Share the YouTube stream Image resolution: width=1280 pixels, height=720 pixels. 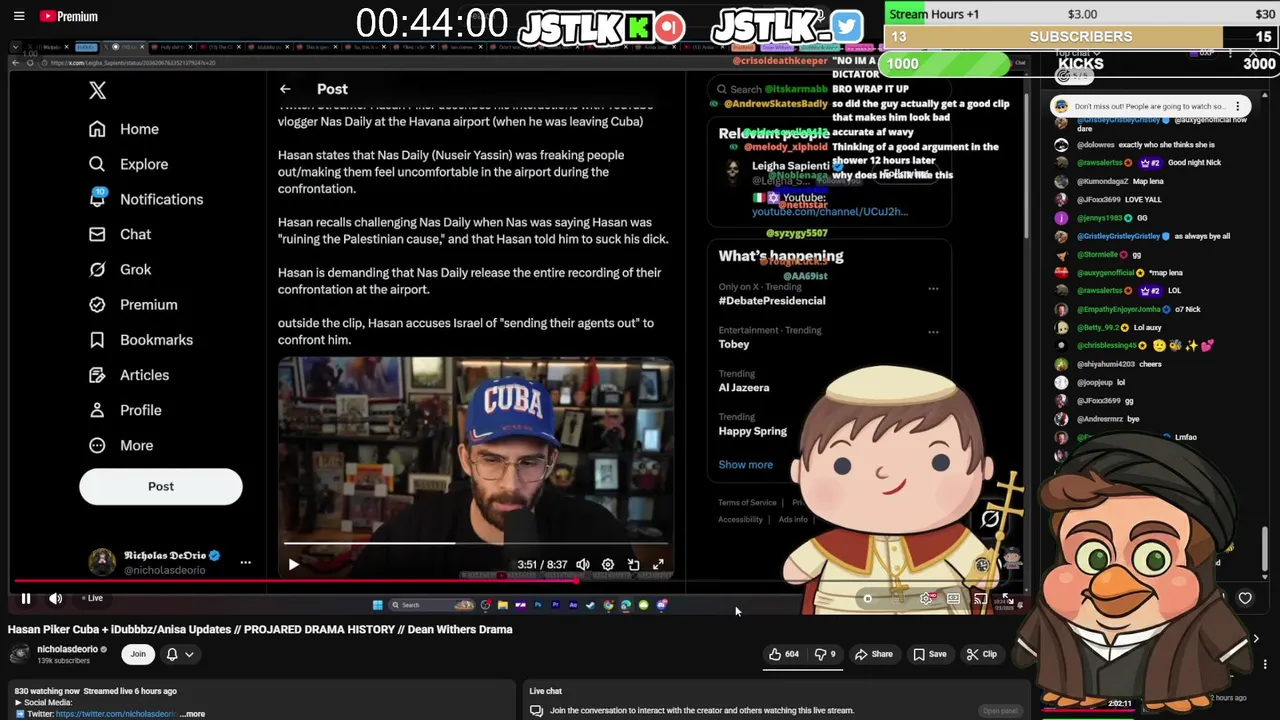873,654
